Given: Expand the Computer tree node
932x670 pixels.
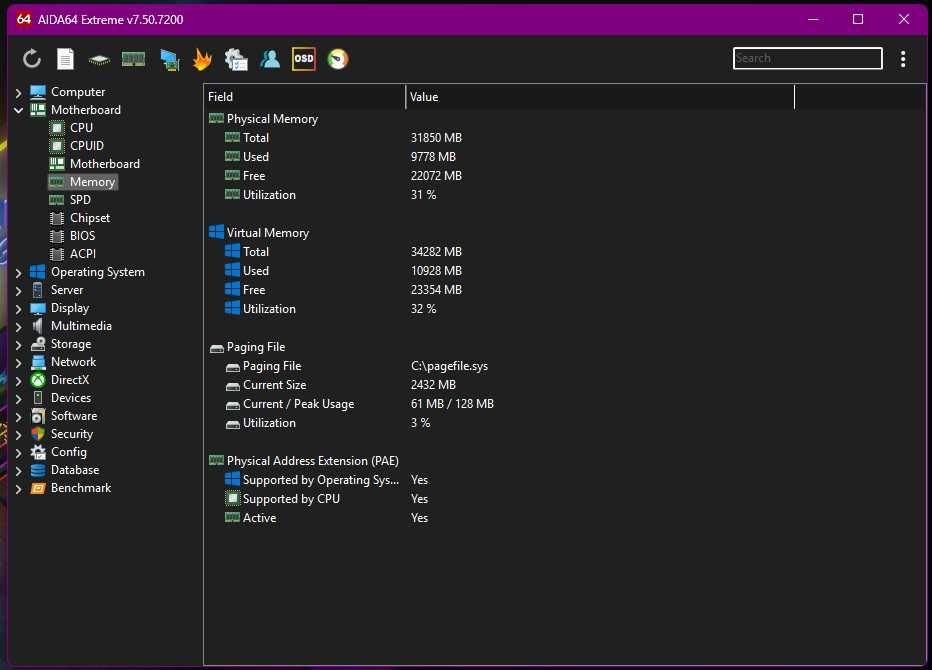Looking at the screenshot, I should tap(18, 93).
